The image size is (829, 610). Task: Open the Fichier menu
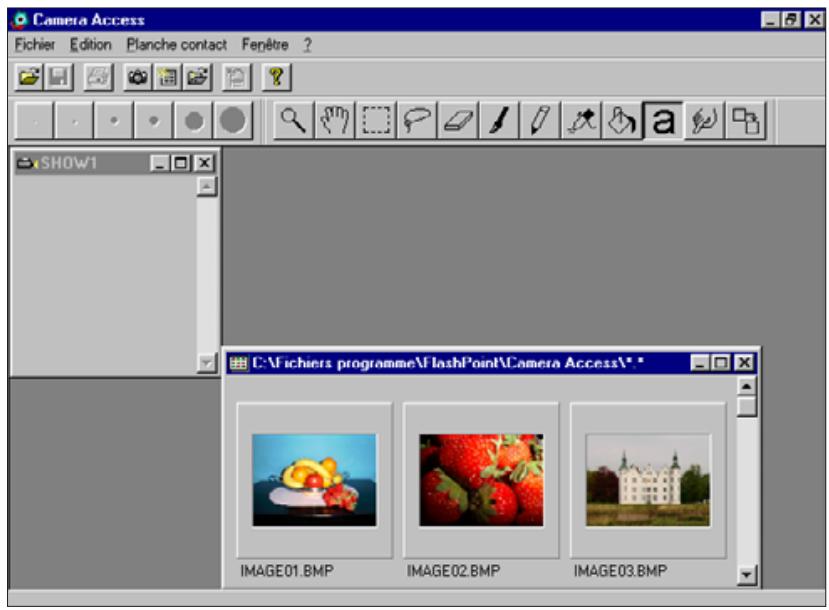coord(34,45)
